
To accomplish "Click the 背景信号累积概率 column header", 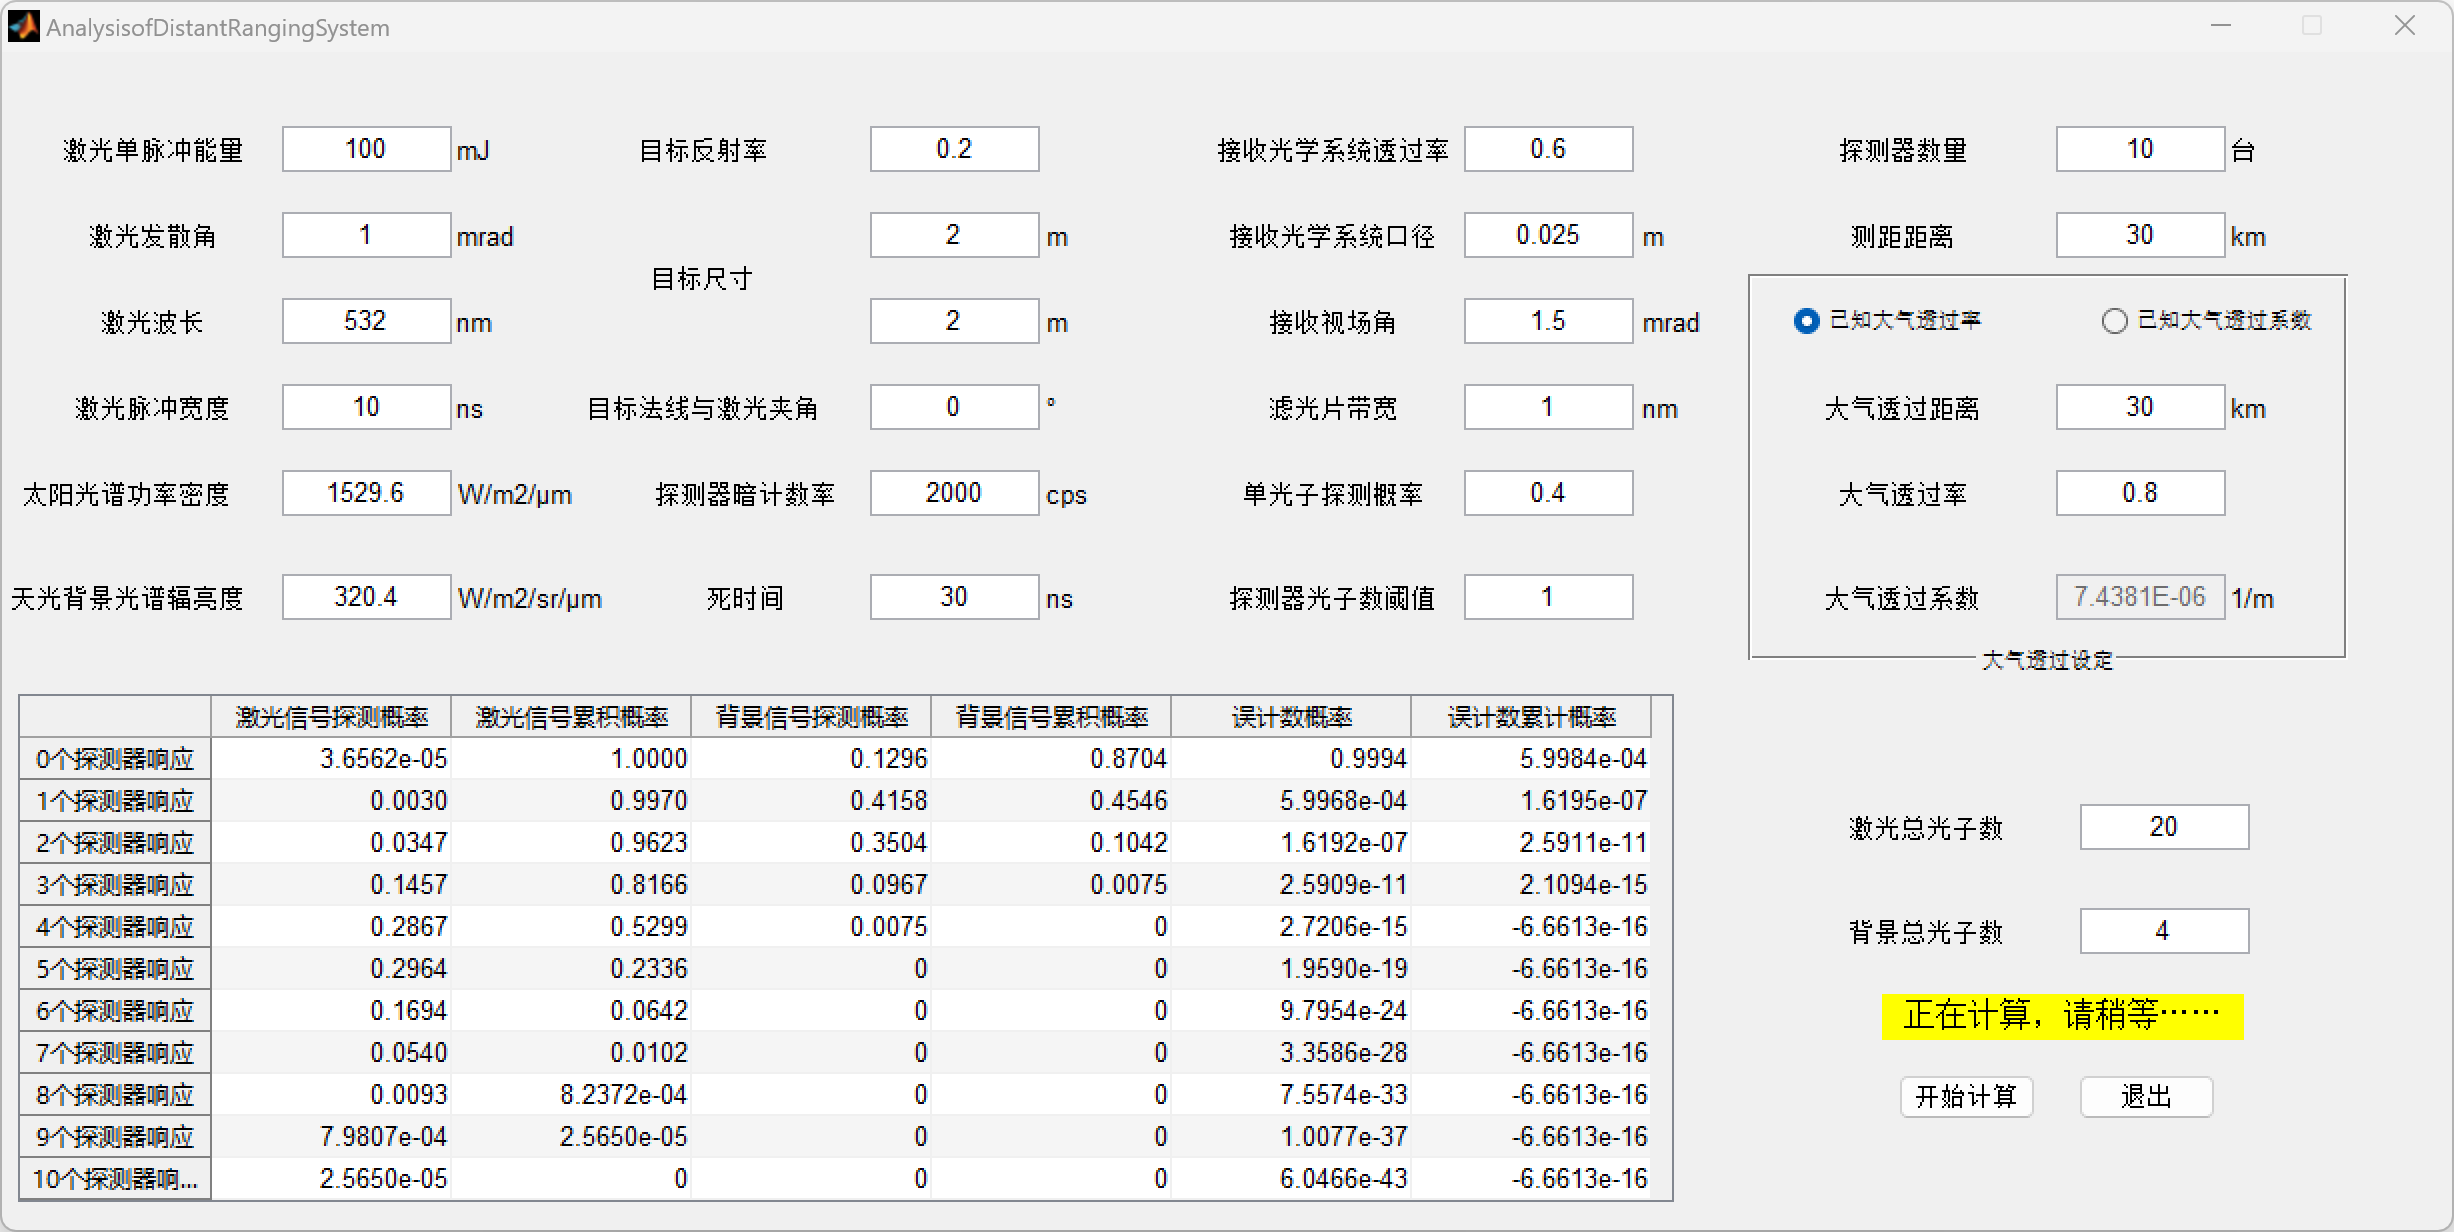I will pyautogui.click(x=1051, y=717).
